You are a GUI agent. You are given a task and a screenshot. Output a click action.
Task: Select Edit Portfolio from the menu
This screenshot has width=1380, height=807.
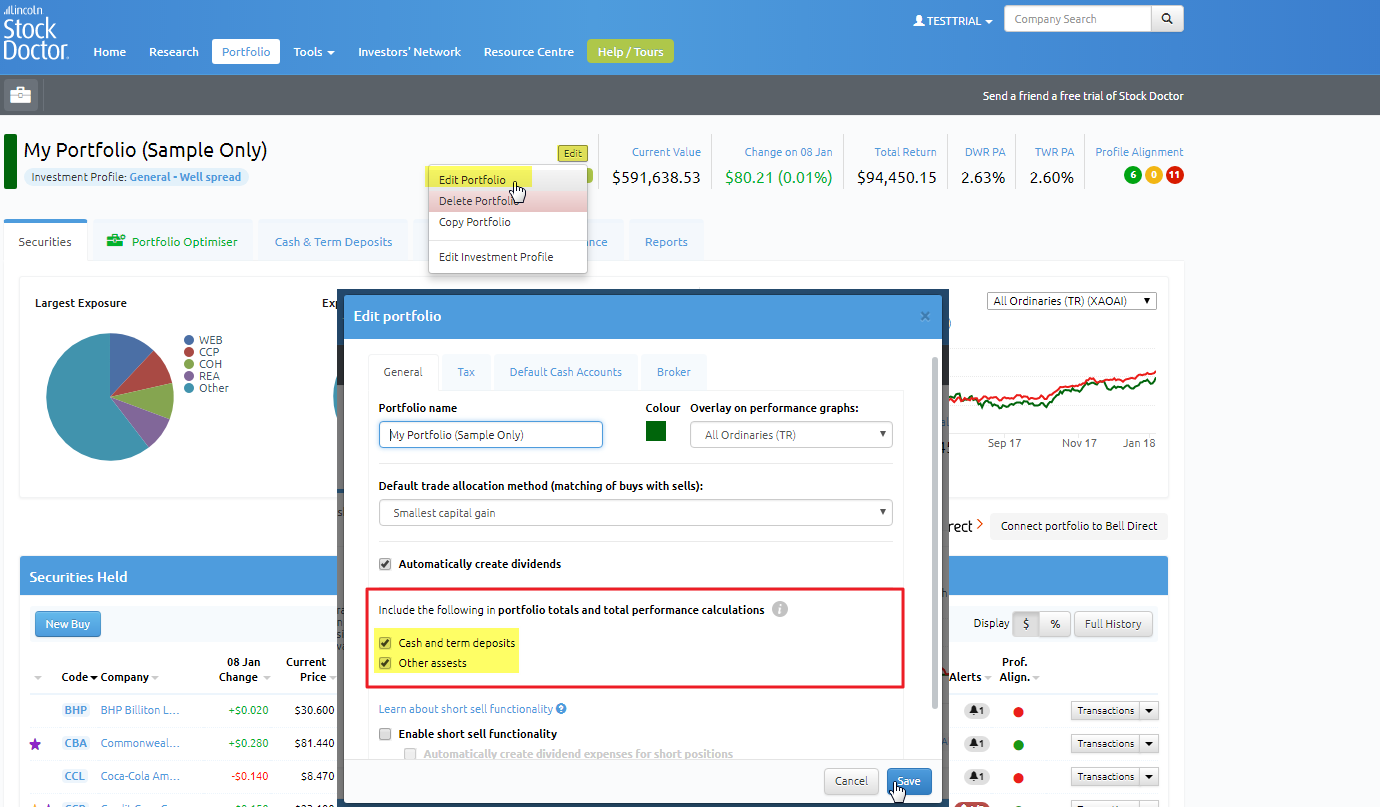[508, 180]
